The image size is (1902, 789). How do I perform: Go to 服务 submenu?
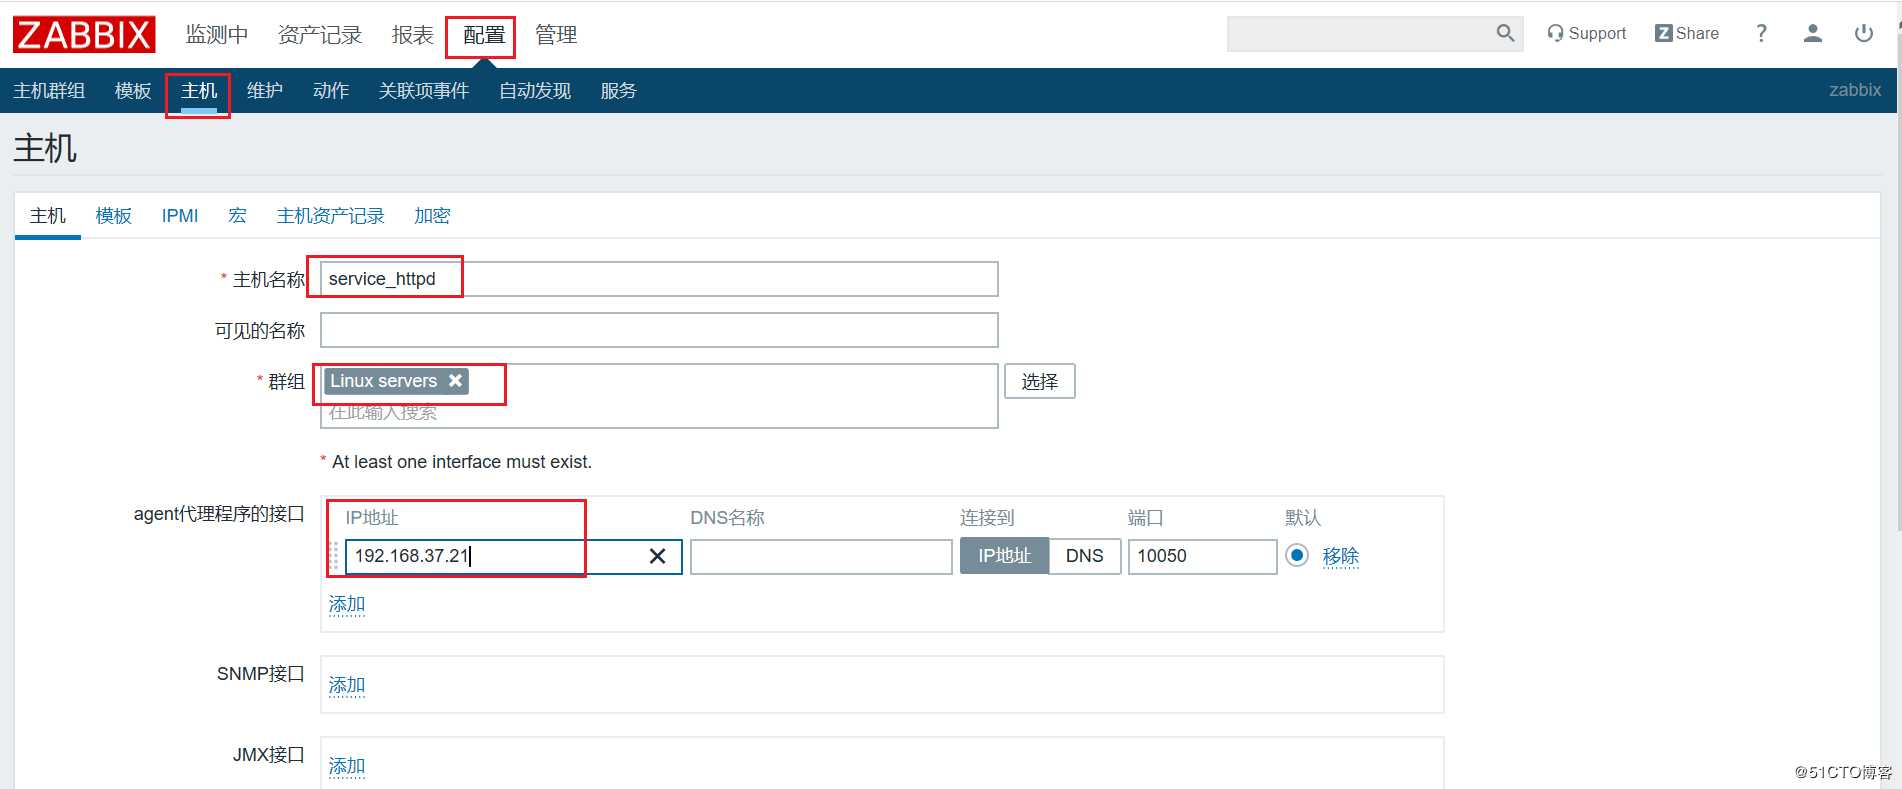[x=618, y=91]
